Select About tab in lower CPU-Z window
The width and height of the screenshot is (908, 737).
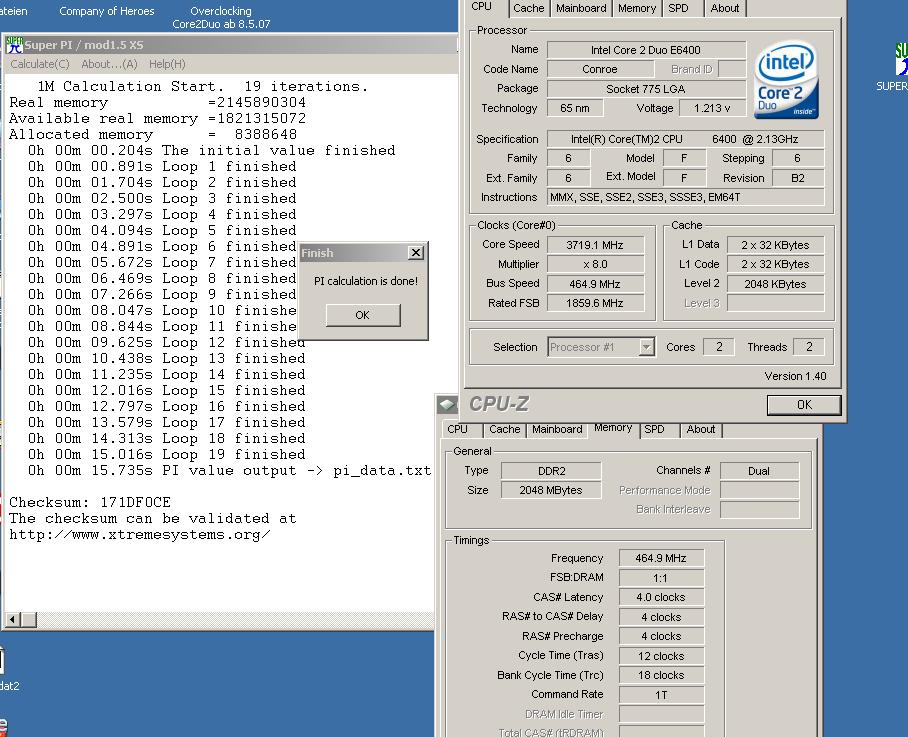click(701, 430)
